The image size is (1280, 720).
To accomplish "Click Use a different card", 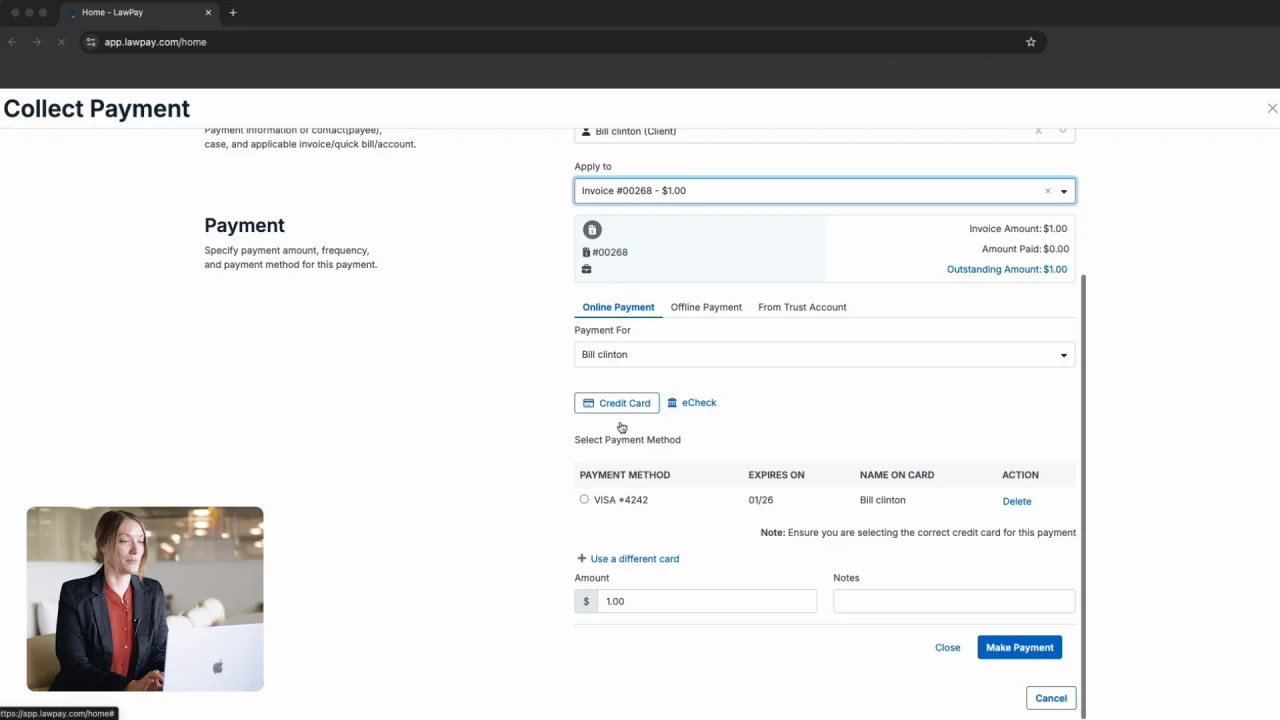I will pos(628,559).
